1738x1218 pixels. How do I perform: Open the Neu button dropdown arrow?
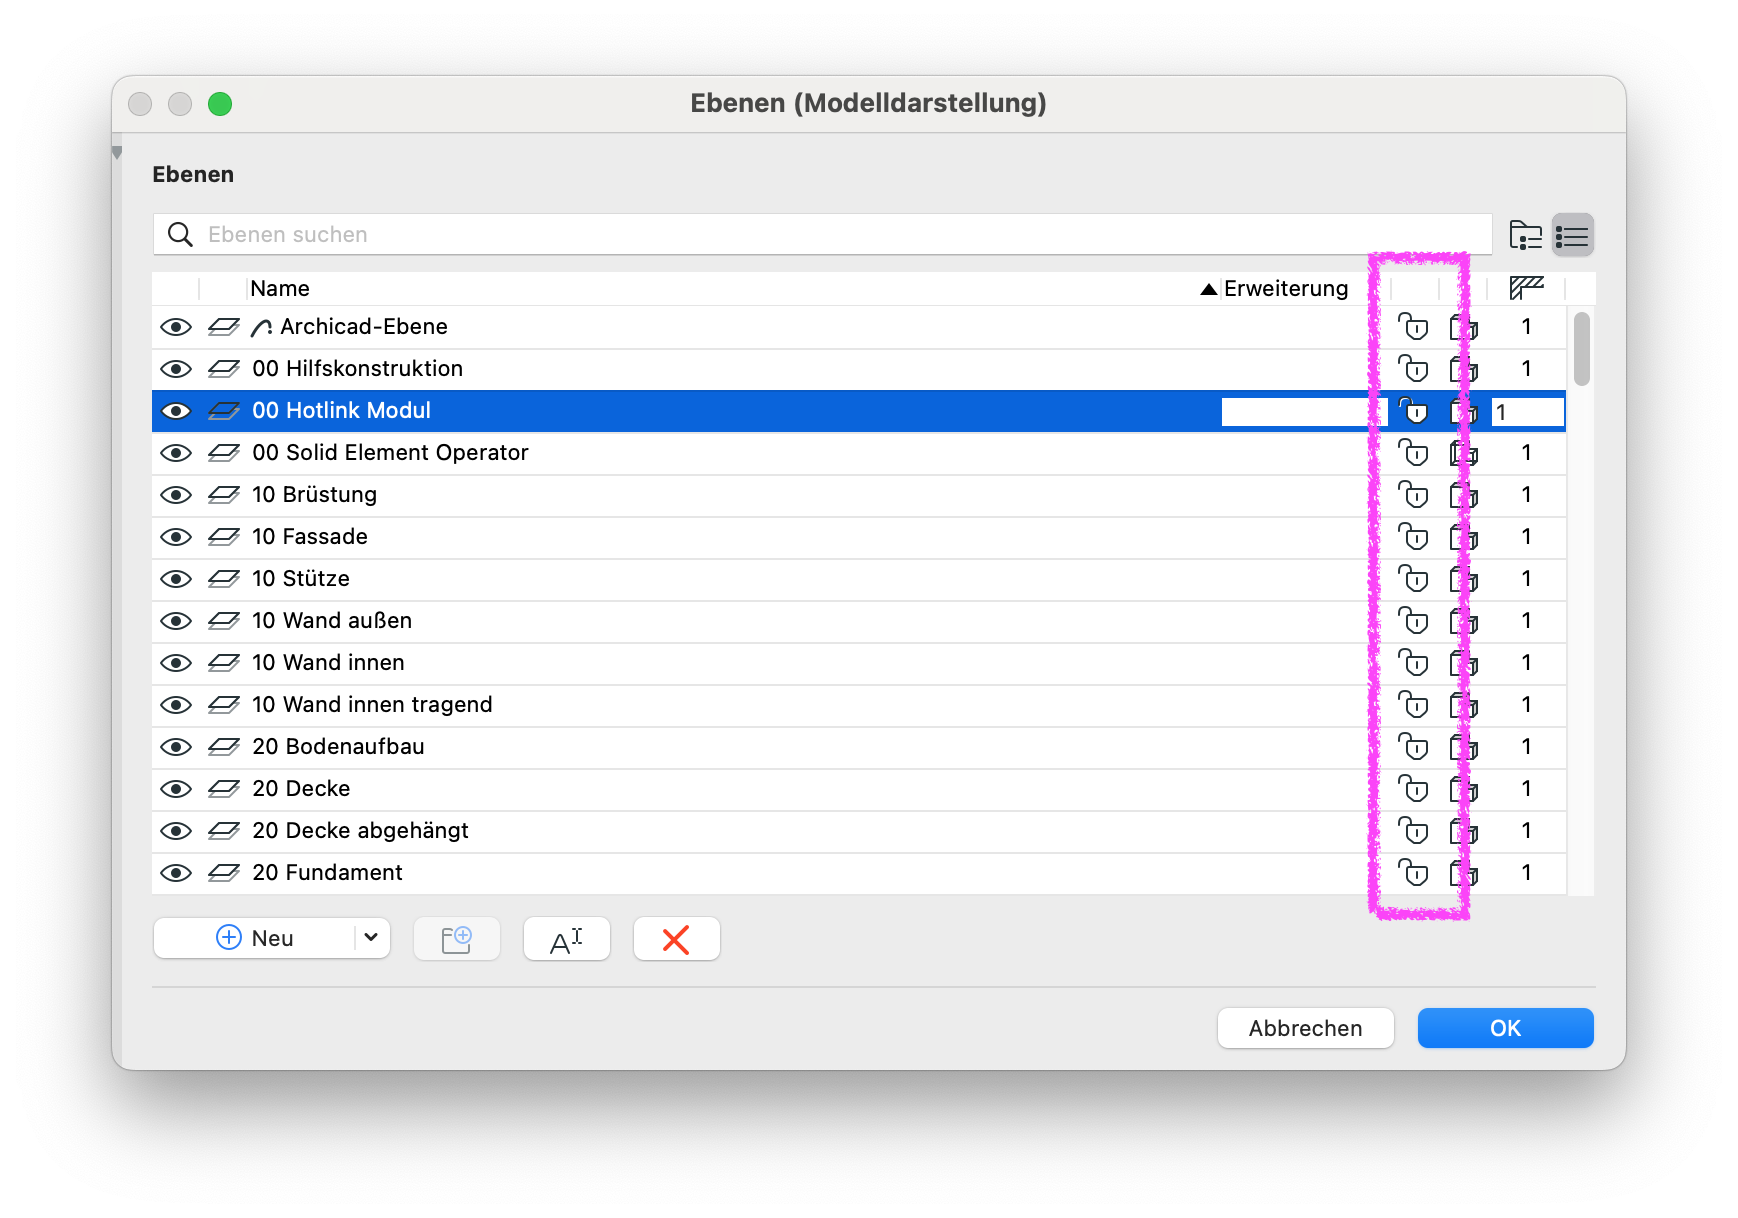click(371, 938)
